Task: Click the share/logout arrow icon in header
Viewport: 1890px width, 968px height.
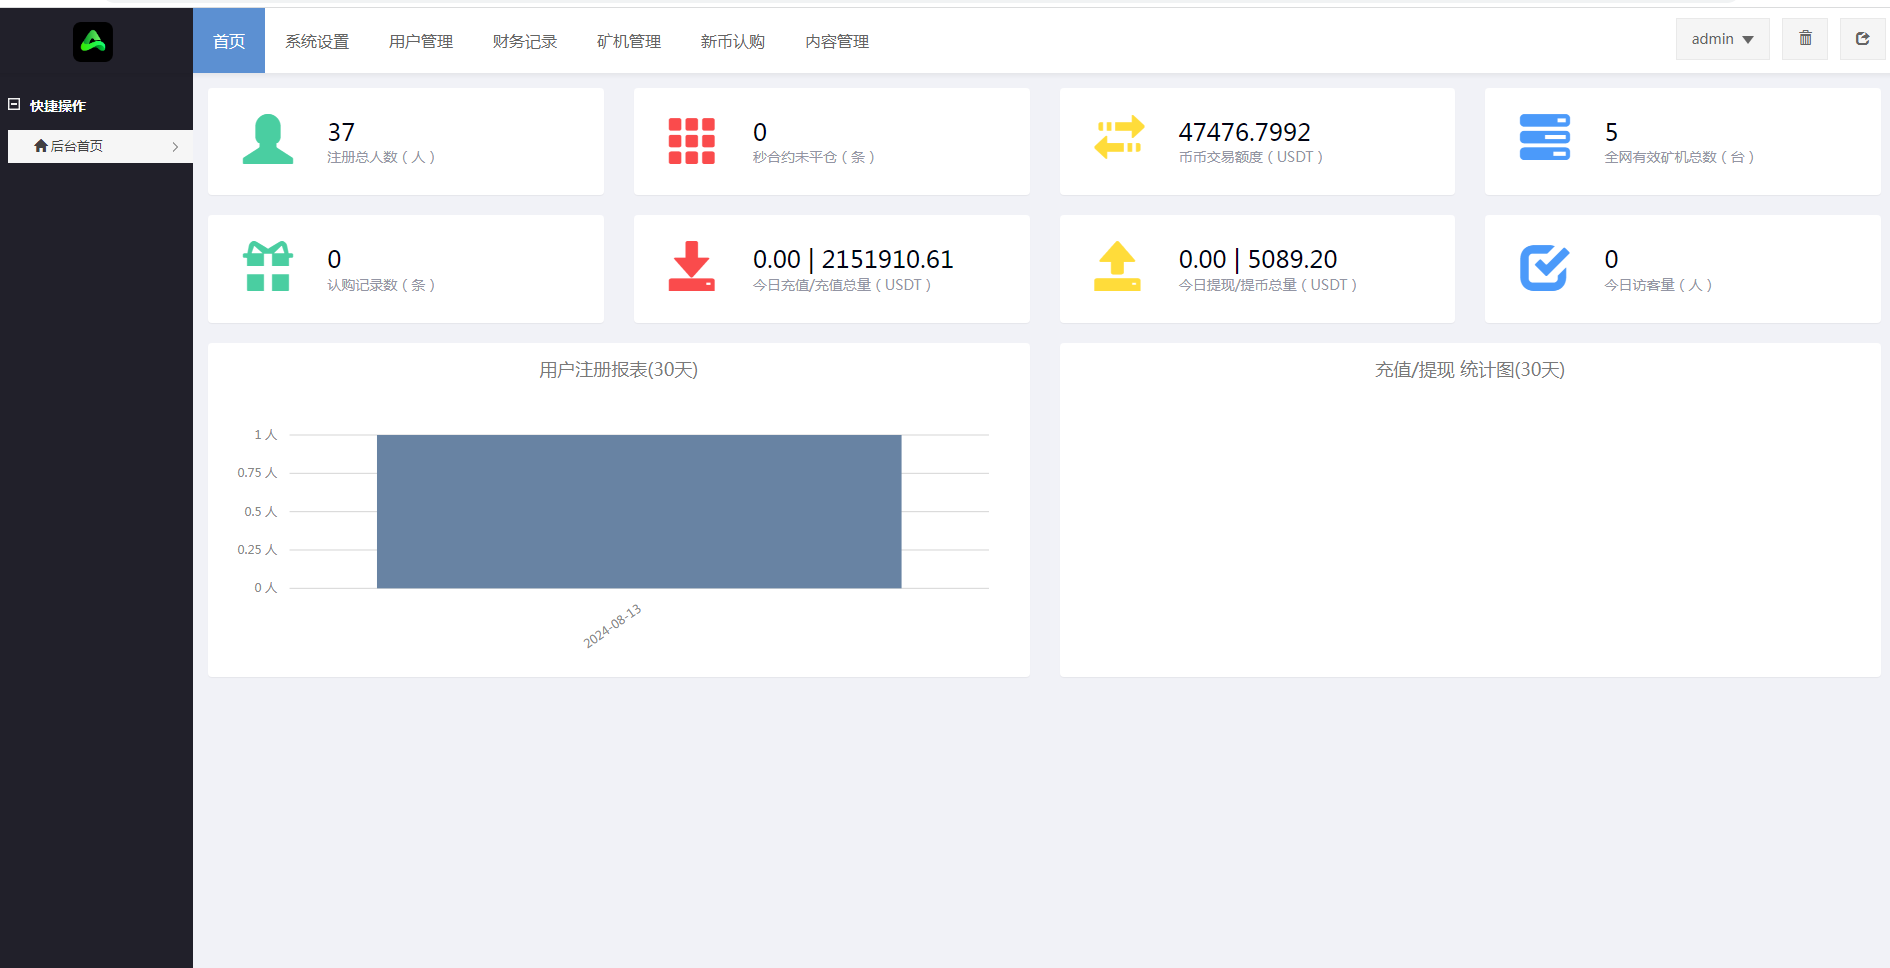Action: click(x=1862, y=39)
